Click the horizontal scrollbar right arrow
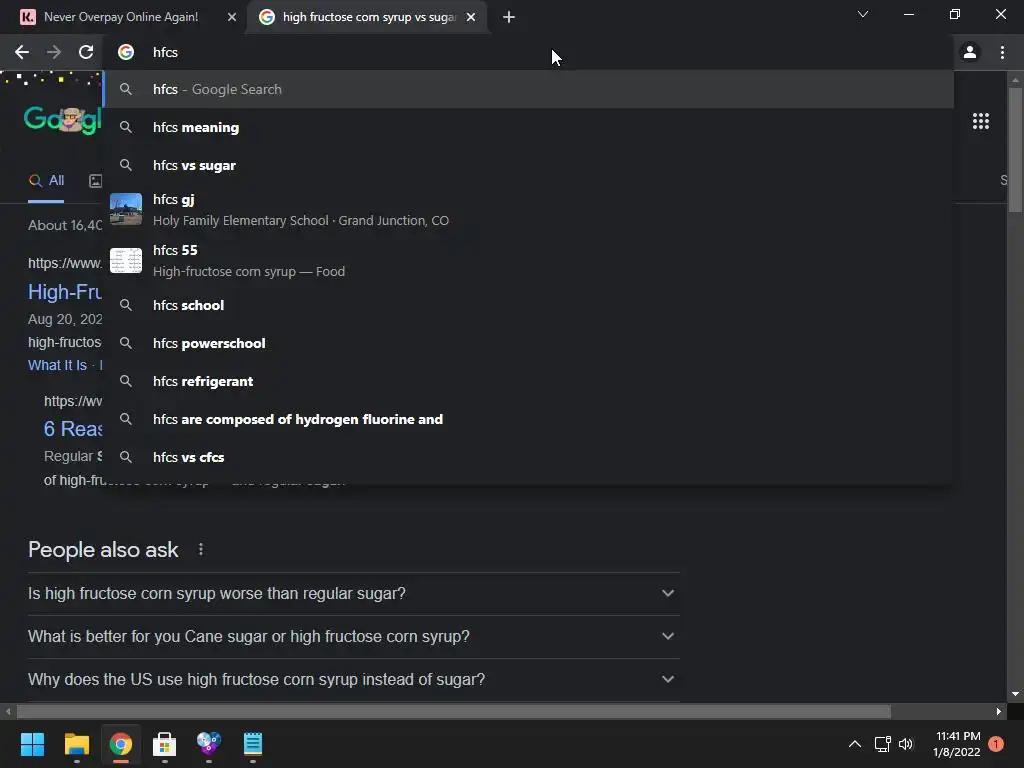The height and width of the screenshot is (768, 1024). 999,711
